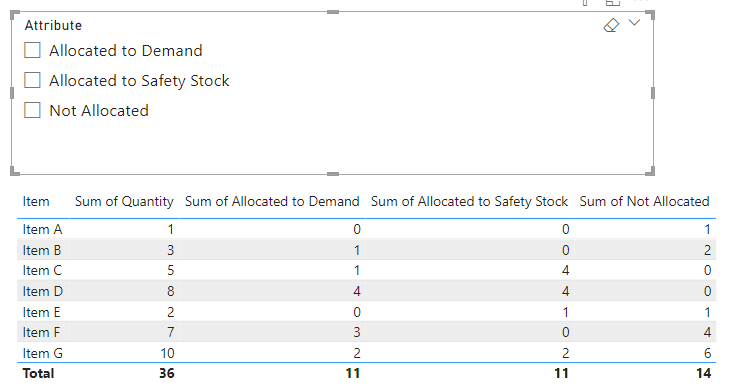Image resolution: width=748 pixels, height=387 pixels.
Task: Click the Total row label
Action: (38, 373)
